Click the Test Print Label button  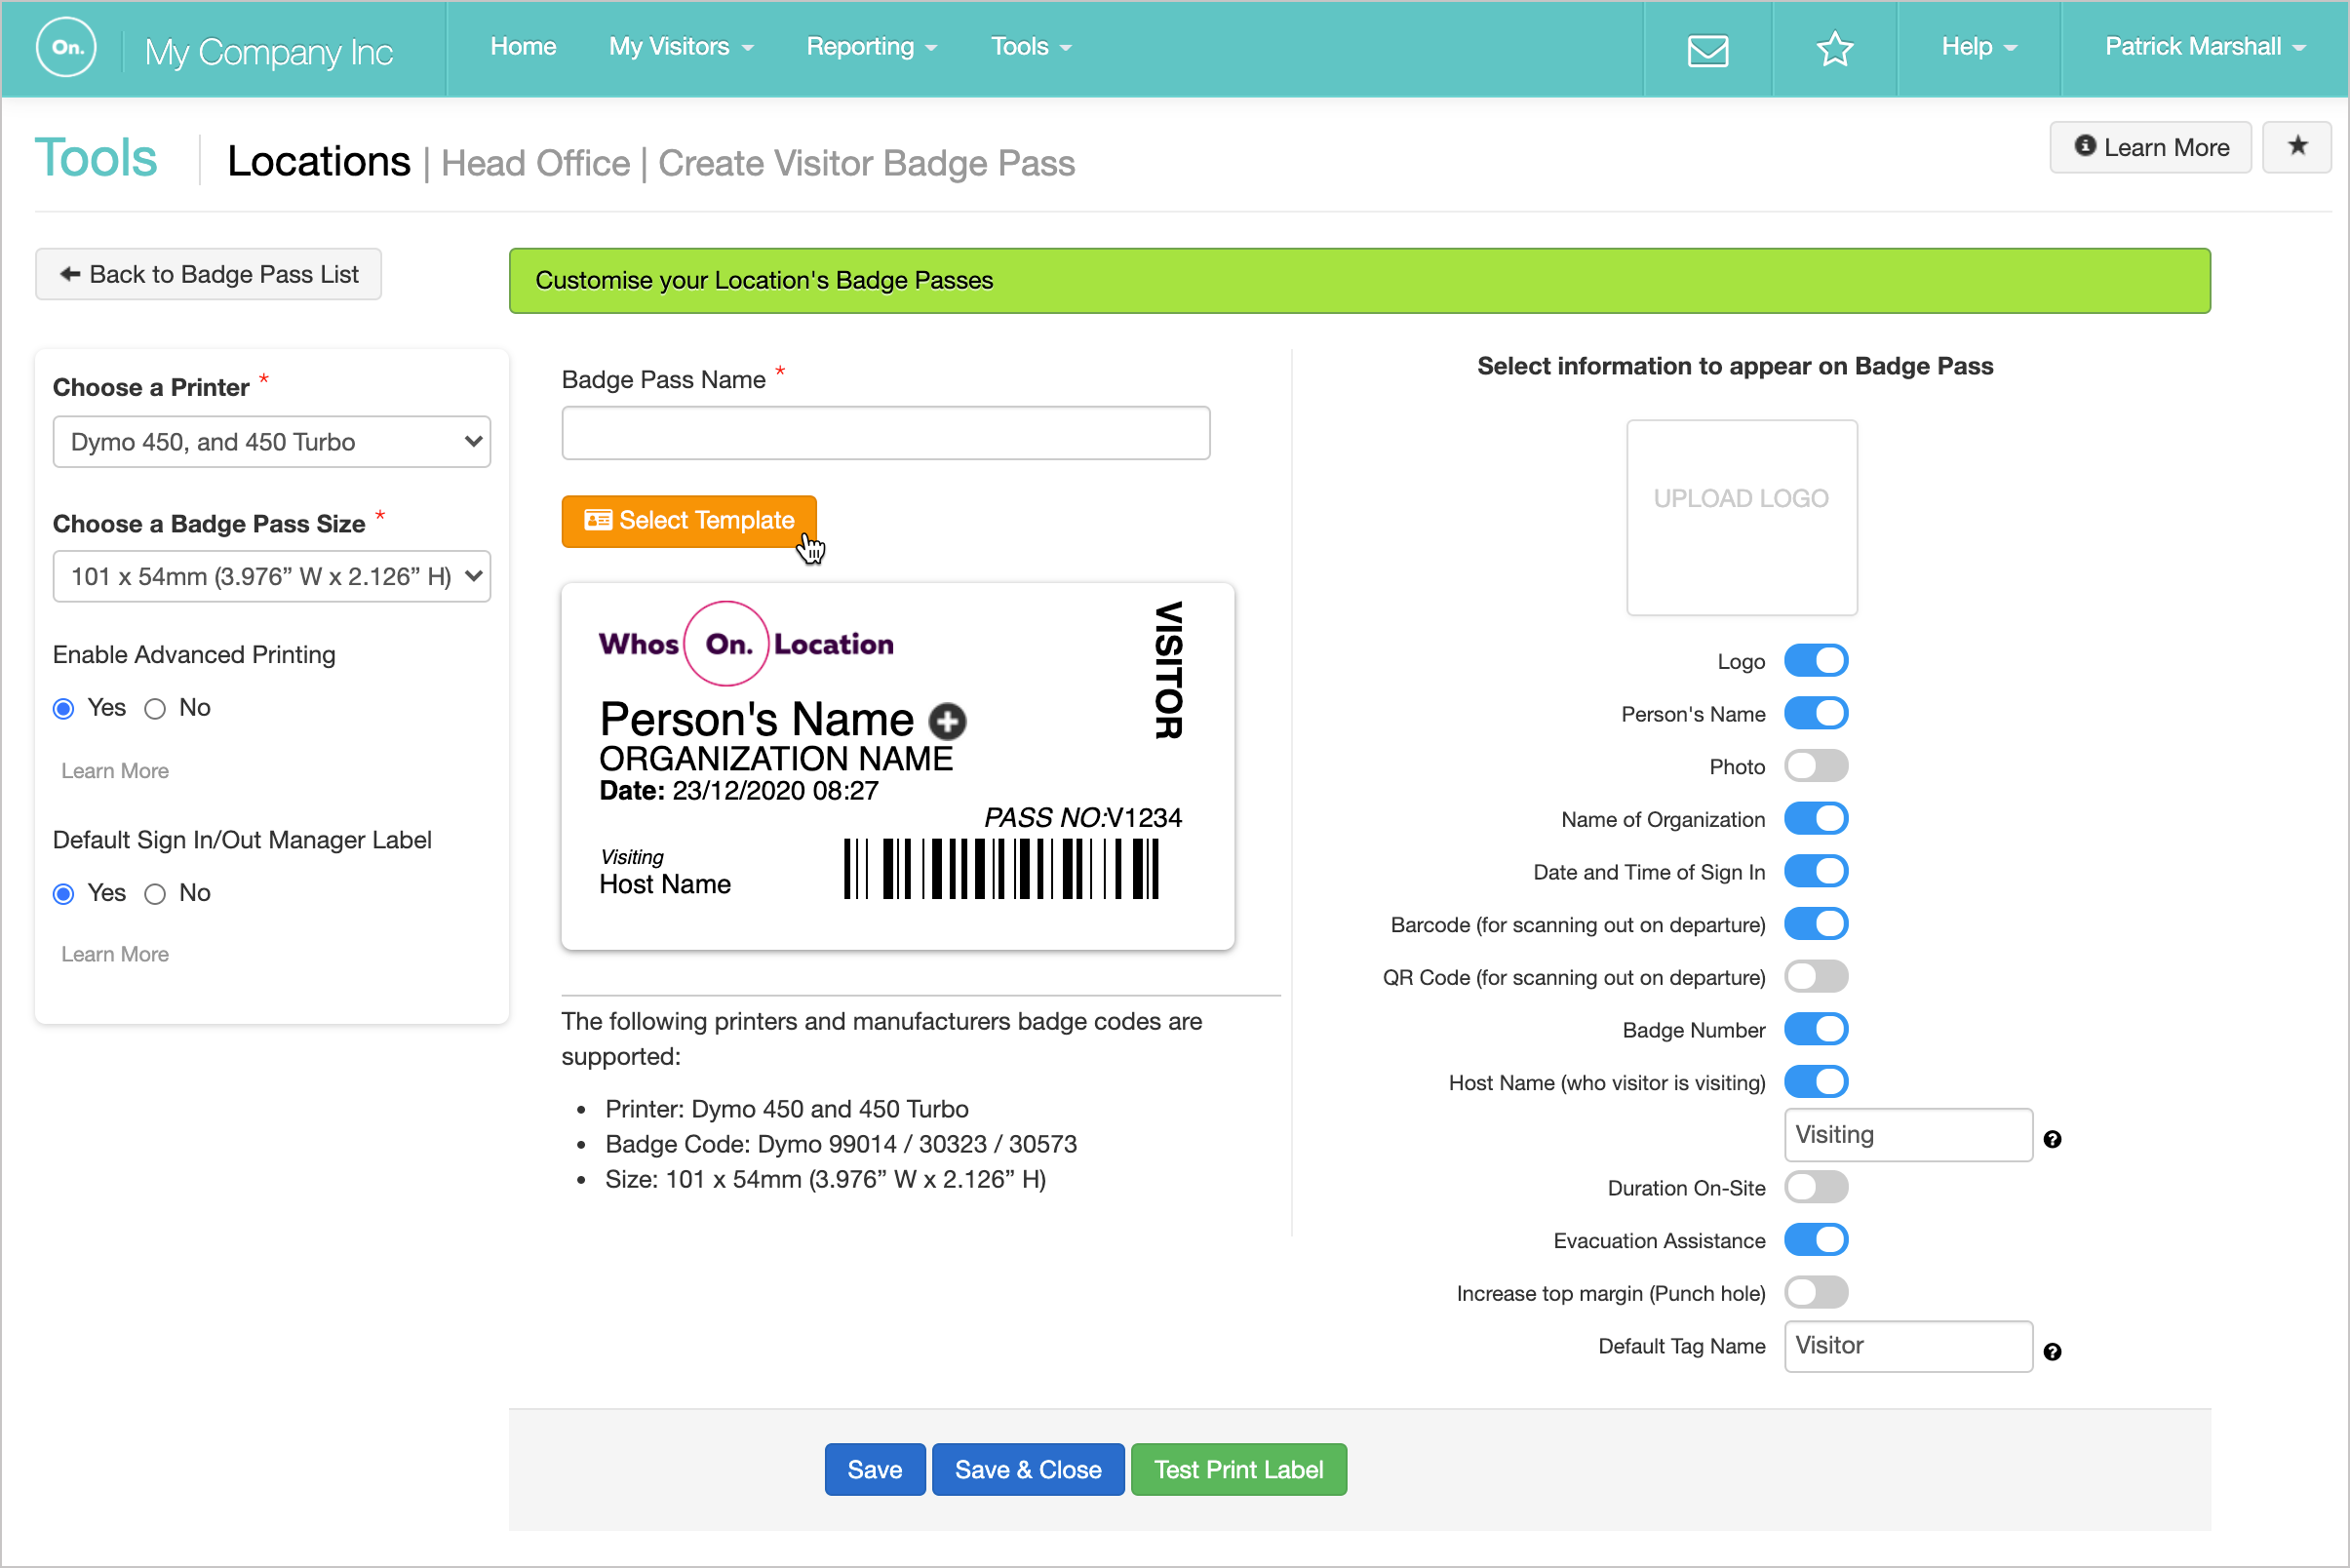coord(1238,1469)
